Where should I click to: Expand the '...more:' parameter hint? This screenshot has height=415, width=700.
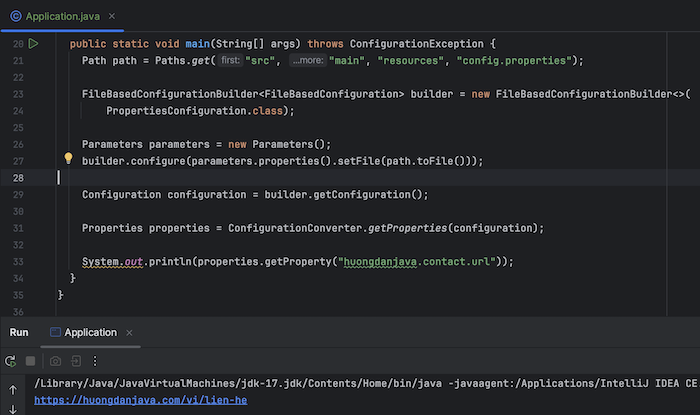point(308,60)
